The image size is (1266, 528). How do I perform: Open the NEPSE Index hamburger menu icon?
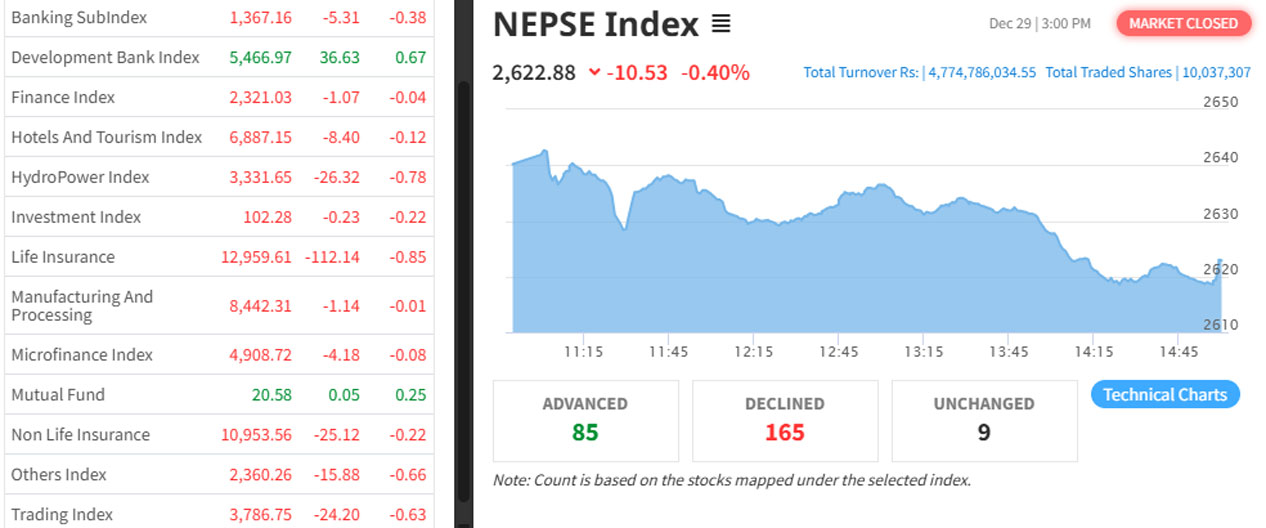pos(721,24)
